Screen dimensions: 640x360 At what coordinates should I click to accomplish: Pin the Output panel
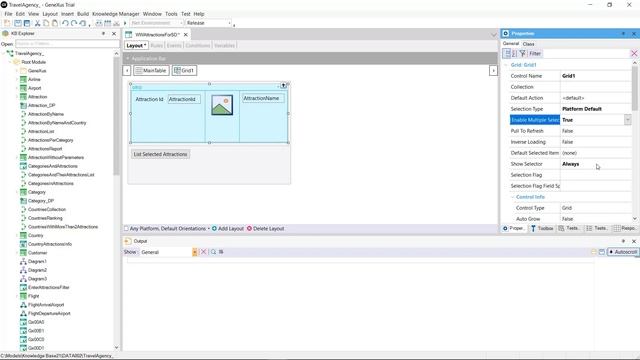pyautogui.click(x=623, y=241)
